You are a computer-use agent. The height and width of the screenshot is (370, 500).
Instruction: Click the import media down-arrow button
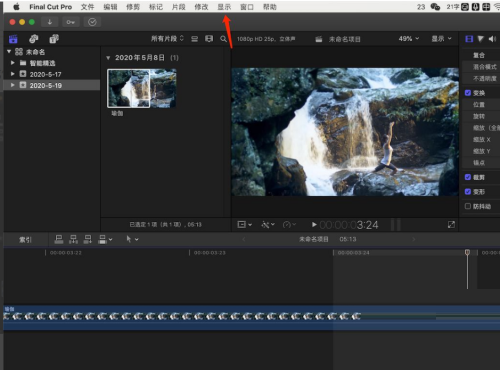(x=50, y=22)
